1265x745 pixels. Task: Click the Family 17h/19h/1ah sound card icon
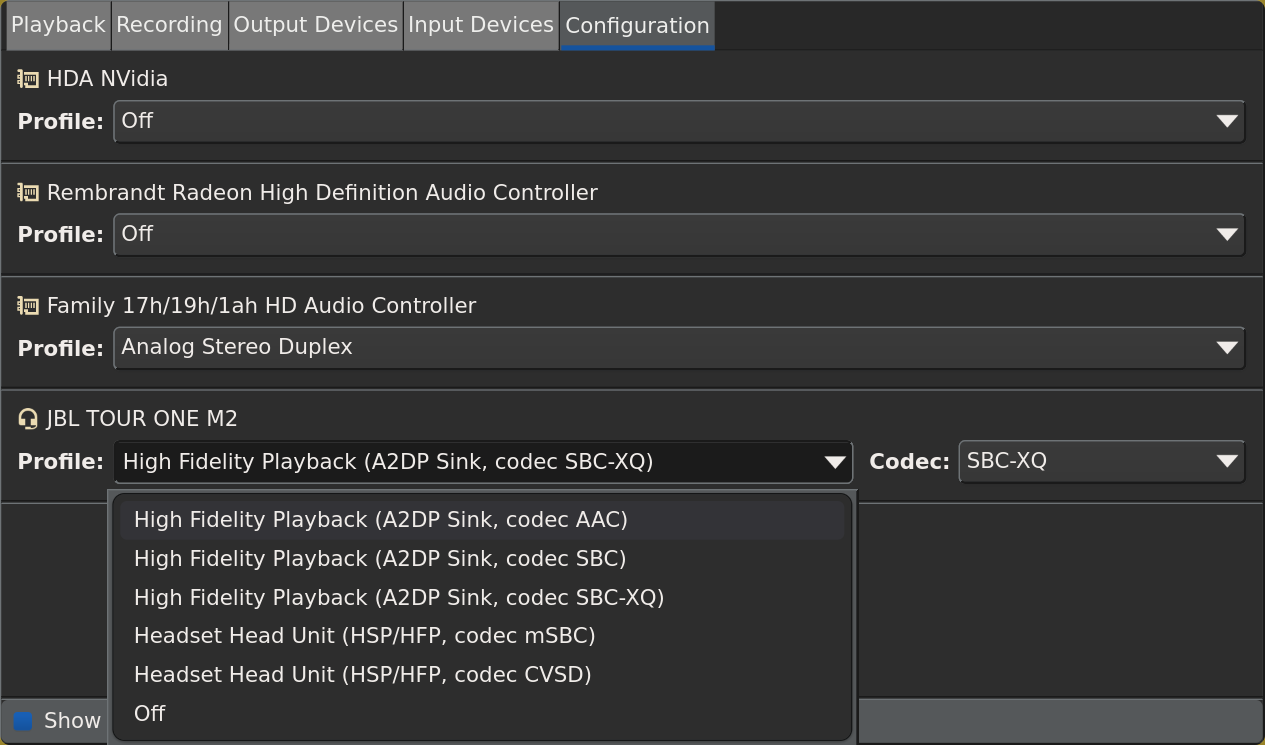coord(28,306)
